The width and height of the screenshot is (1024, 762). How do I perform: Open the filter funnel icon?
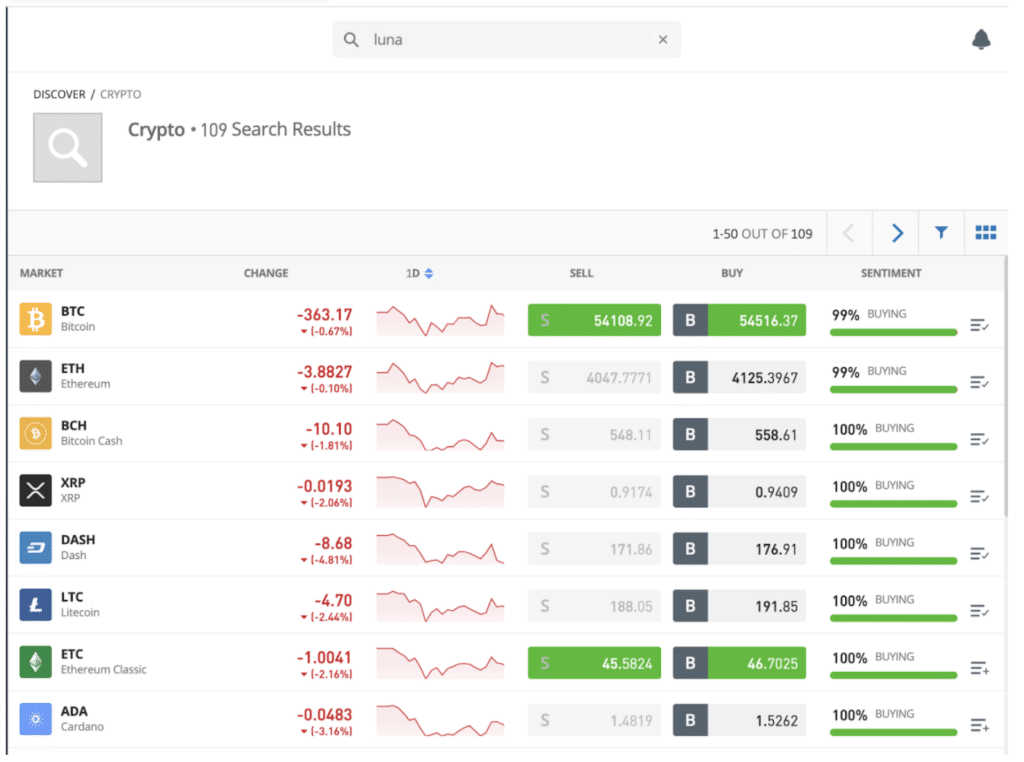click(941, 232)
